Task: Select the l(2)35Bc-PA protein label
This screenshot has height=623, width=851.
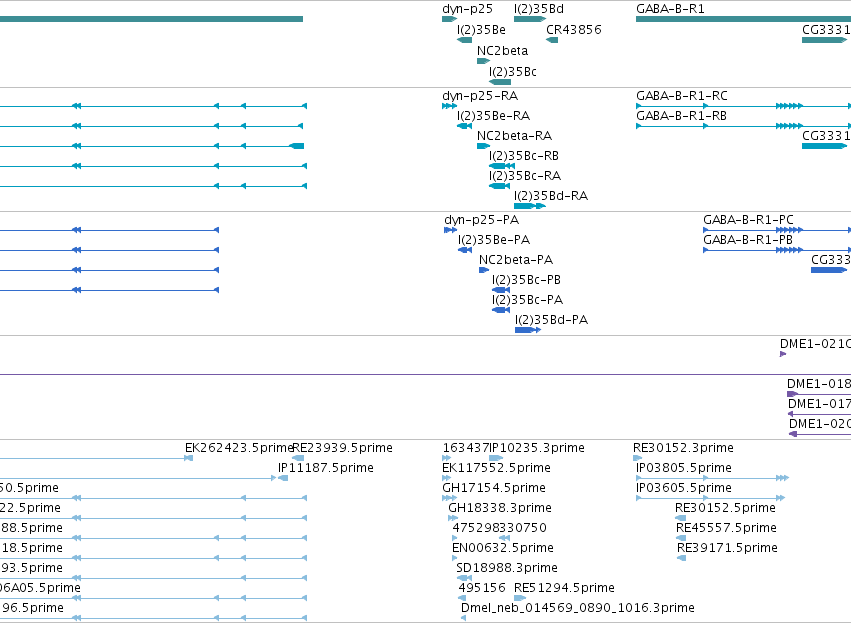Action: point(528,300)
